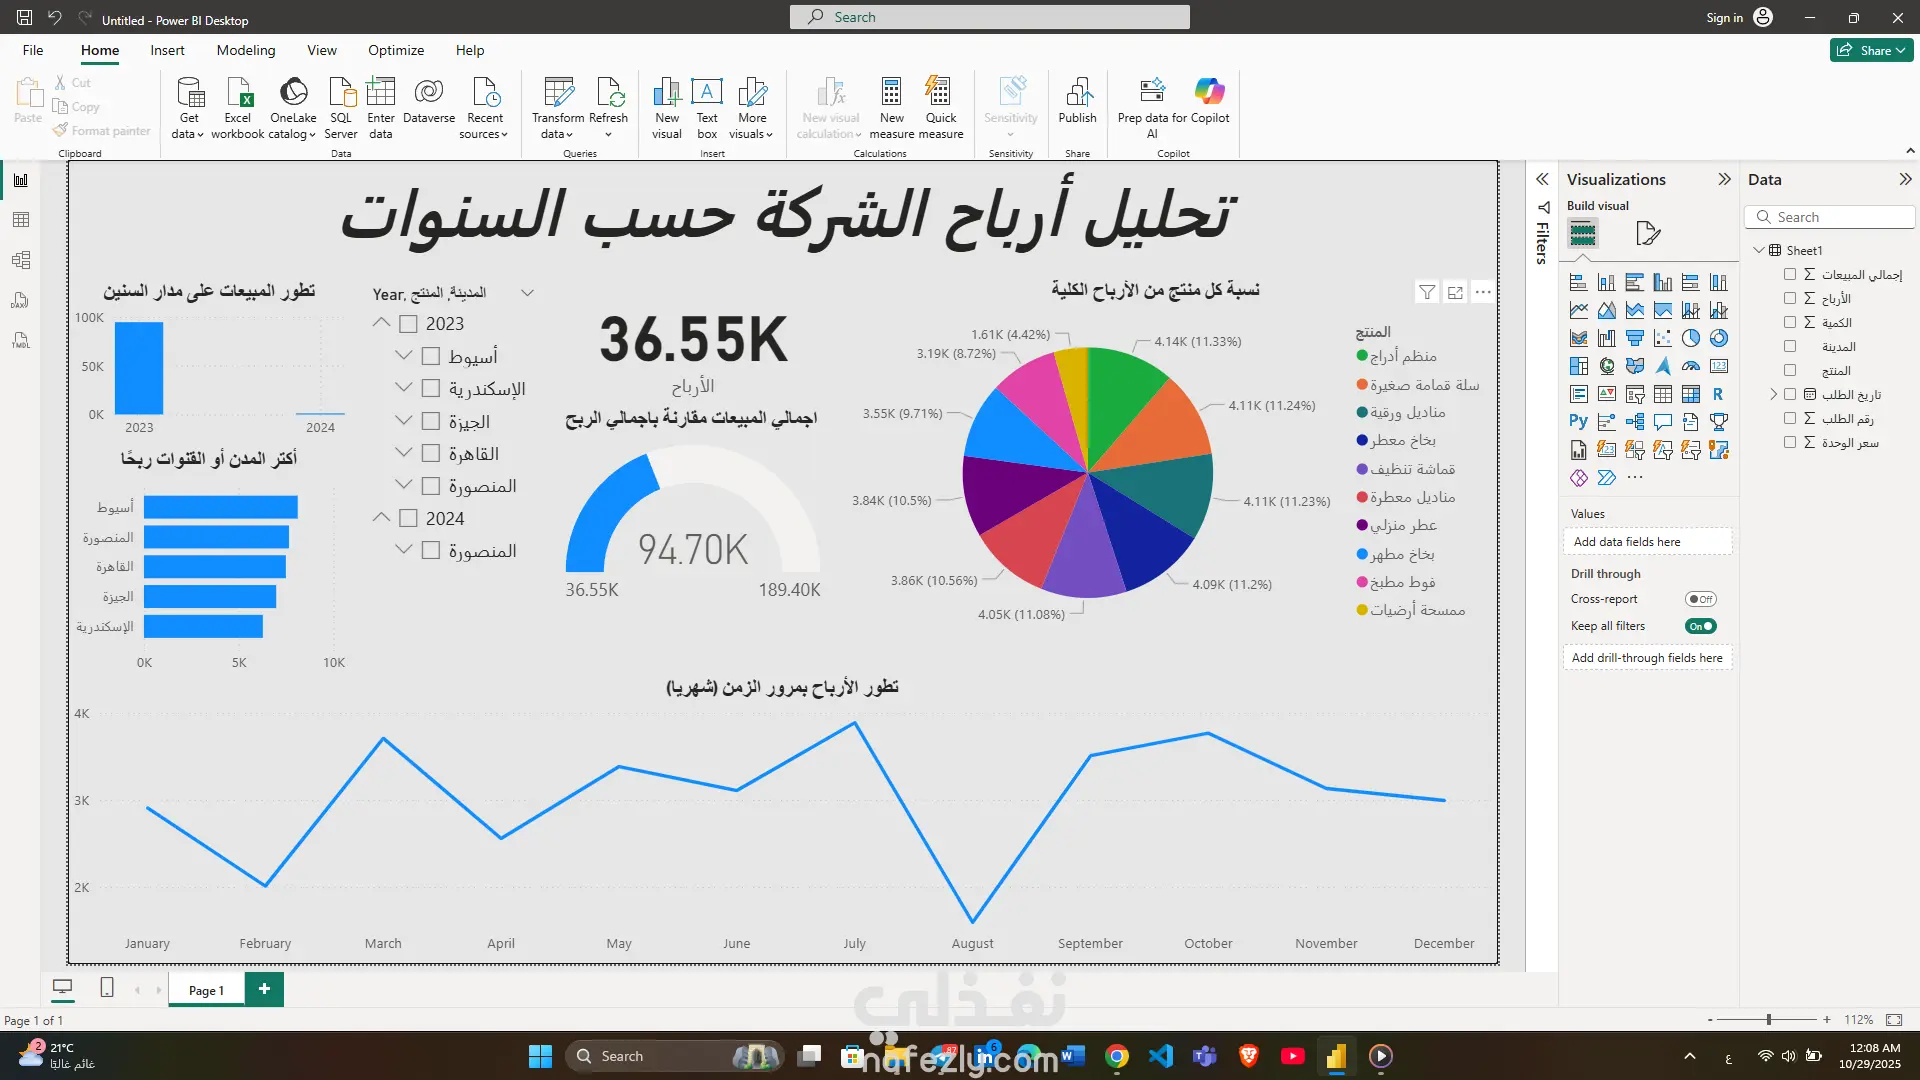Toggle the Keep all filters switch
The width and height of the screenshot is (1920, 1080).
coord(1700,626)
